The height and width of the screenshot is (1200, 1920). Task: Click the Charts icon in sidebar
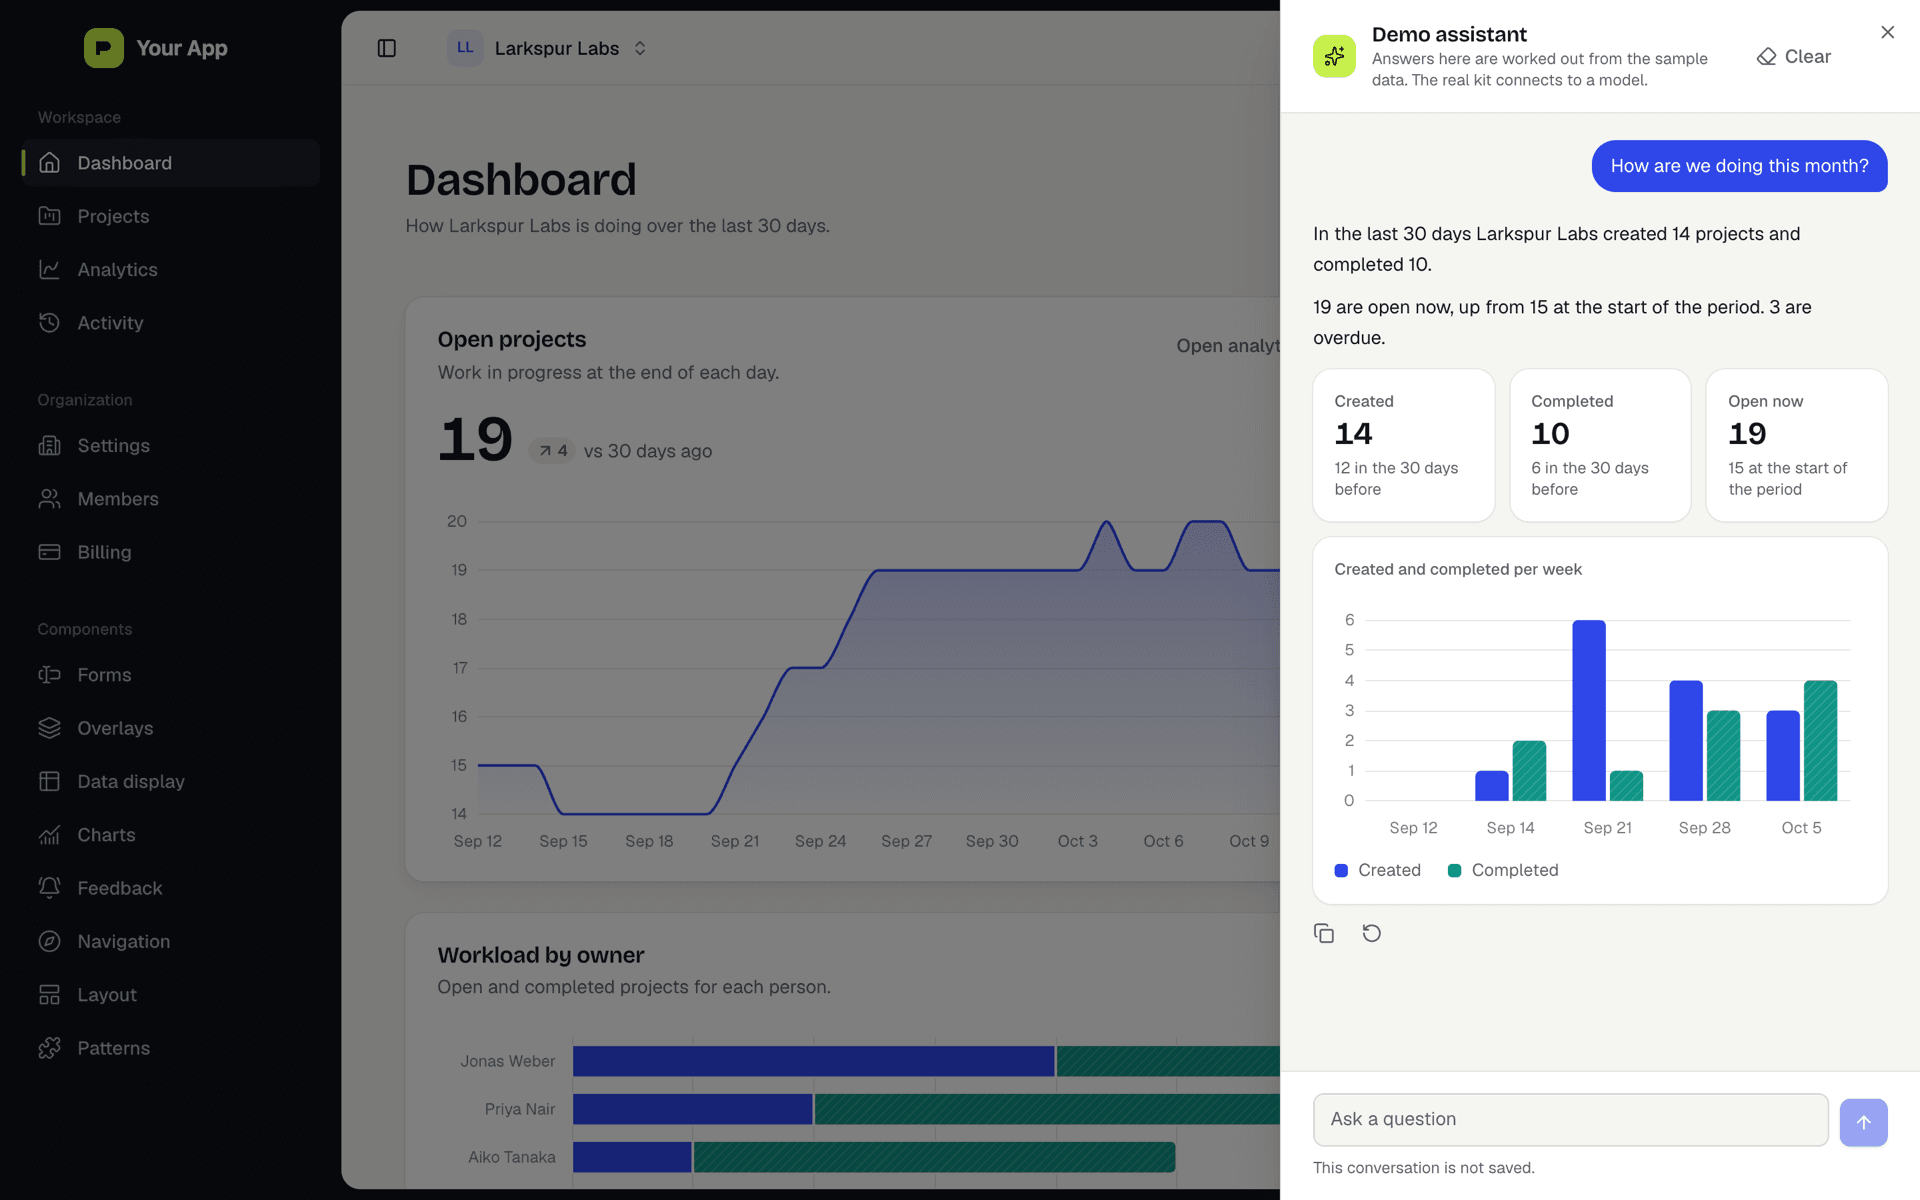[x=50, y=835]
